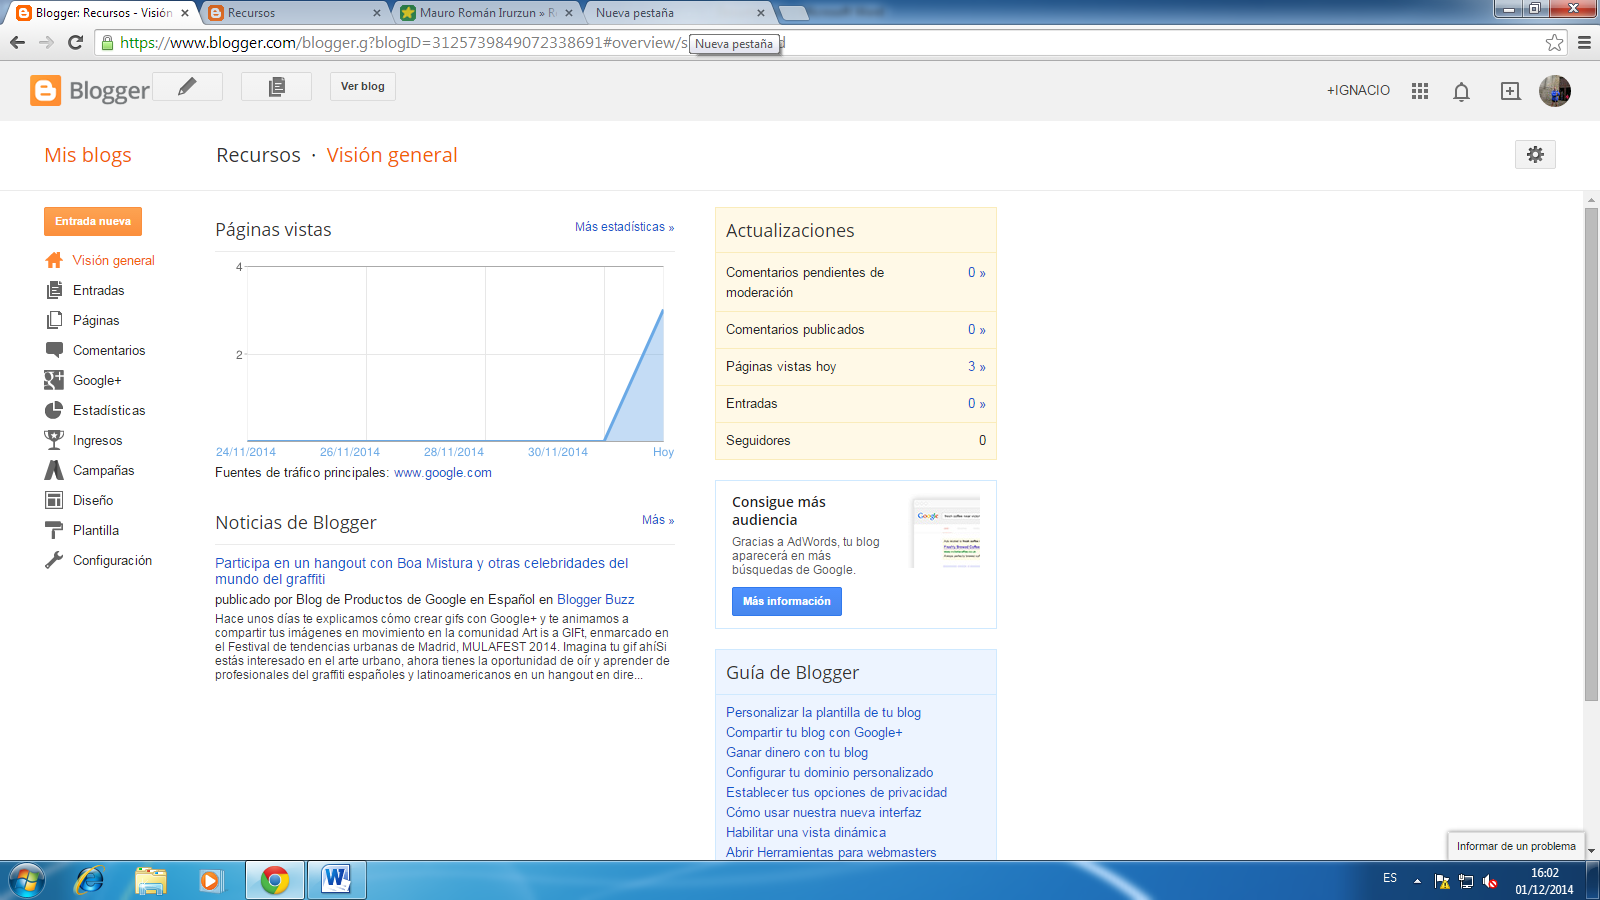This screenshot has height=900, width=1600.
Task: Open the settings gear button
Action: pos(1535,154)
